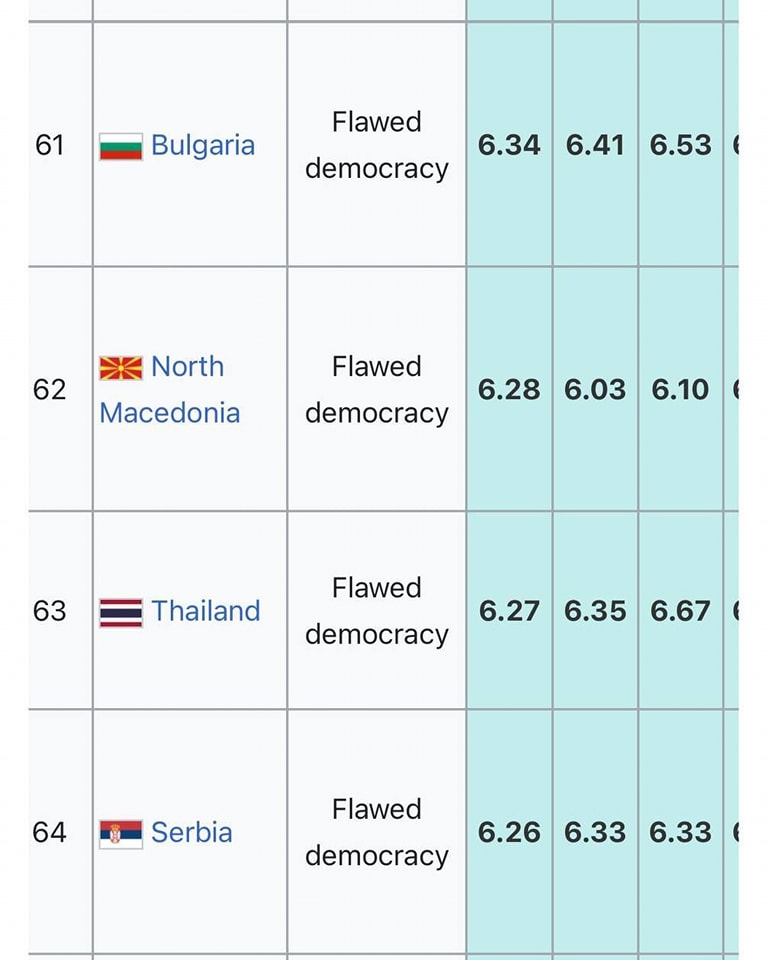The height and width of the screenshot is (960, 768).
Task: Select Serbia's 6.26 score cell
Action: pyautogui.click(x=509, y=832)
